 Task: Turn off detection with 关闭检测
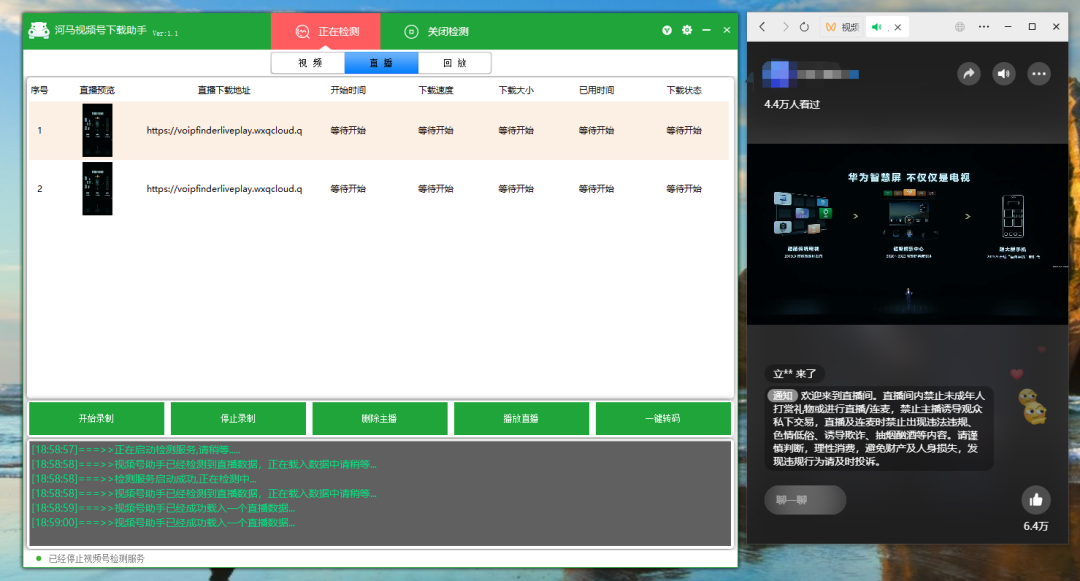(x=437, y=32)
